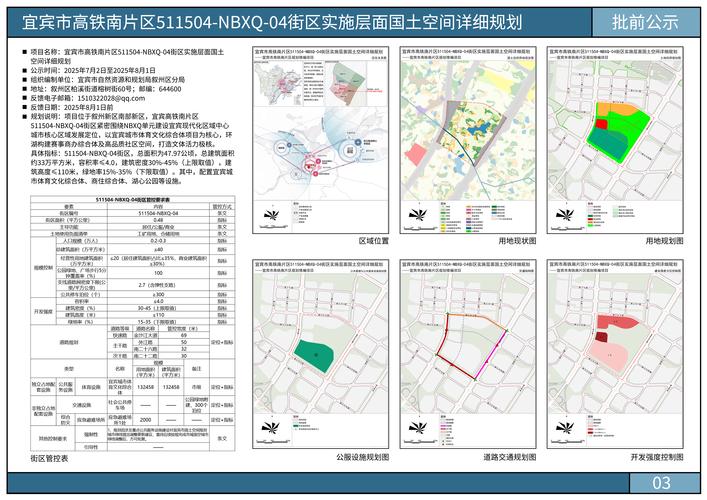Click the caption 街区管控表
This screenshot has width=707, height=500.
coord(49,459)
